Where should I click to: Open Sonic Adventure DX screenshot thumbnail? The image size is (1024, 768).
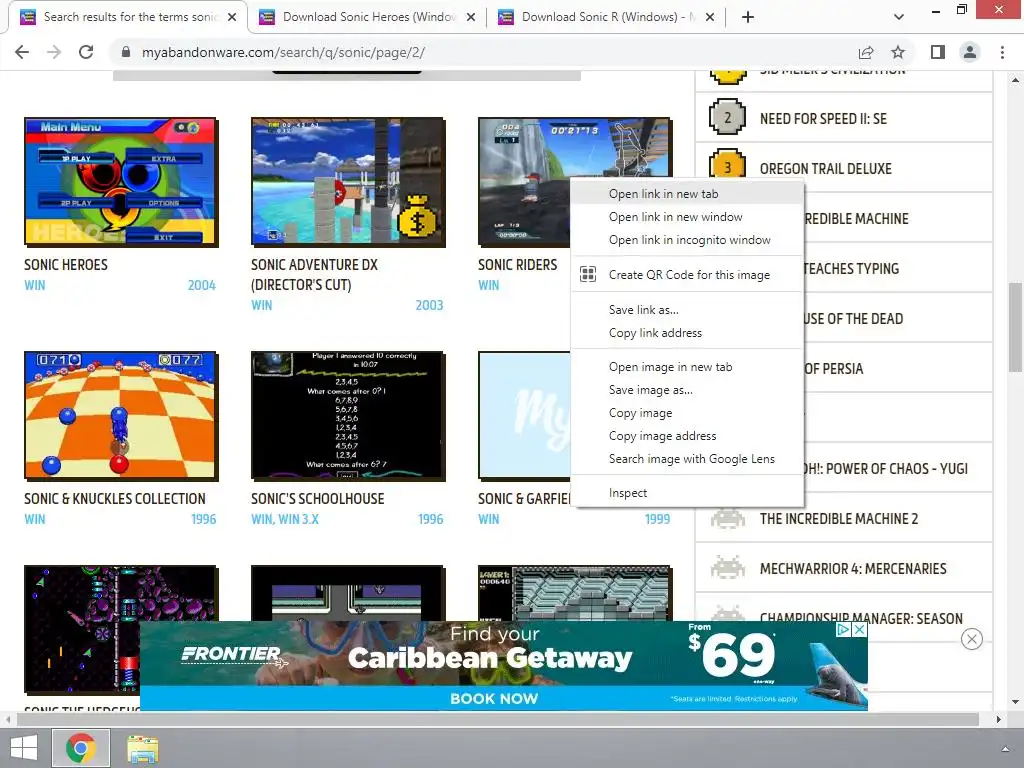click(348, 182)
